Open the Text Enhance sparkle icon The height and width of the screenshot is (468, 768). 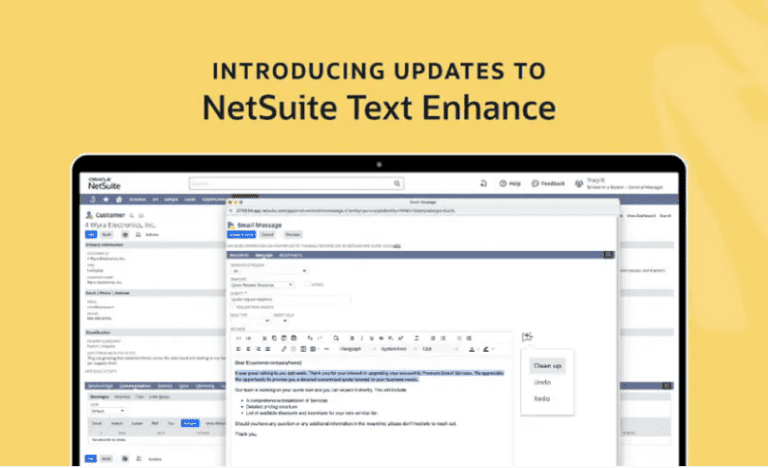point(527,337)
